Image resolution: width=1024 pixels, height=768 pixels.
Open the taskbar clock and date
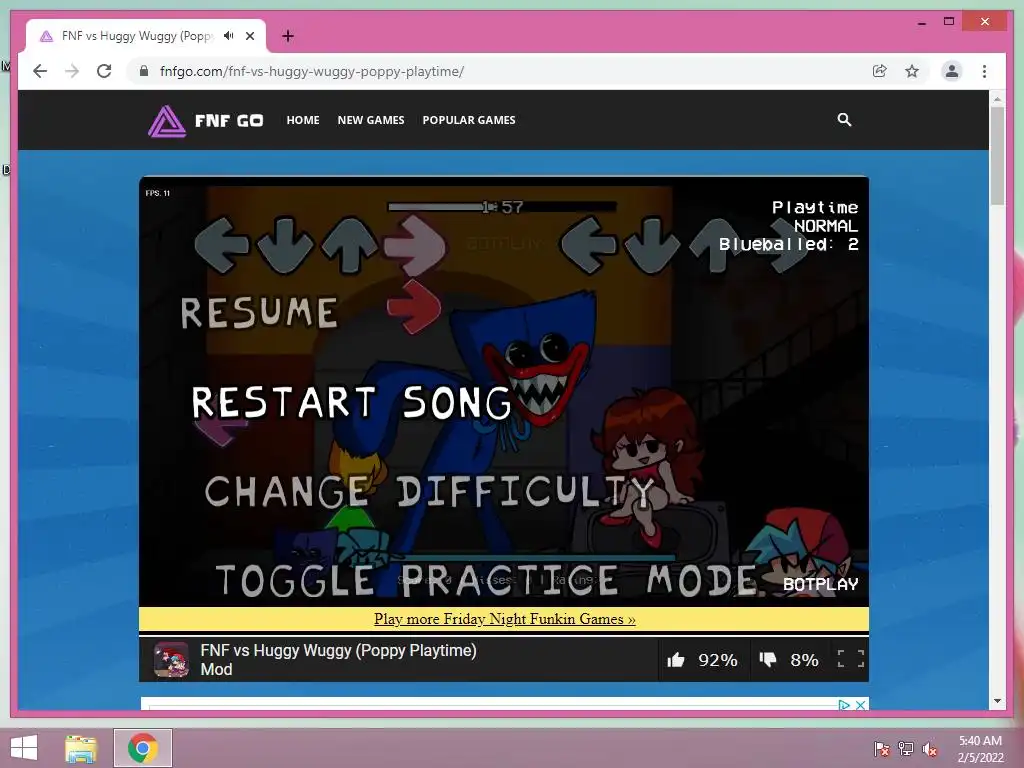coord(980,748)
